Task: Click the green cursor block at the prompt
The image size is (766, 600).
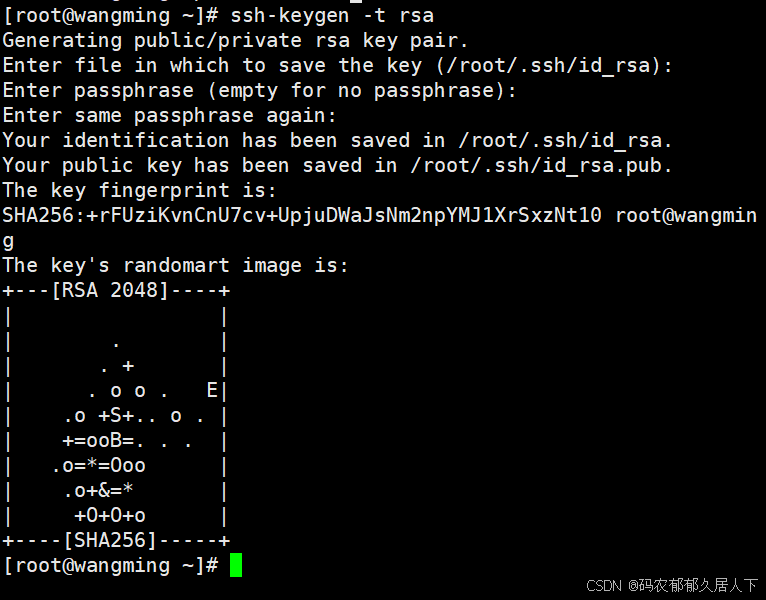Action: point(236,566)
